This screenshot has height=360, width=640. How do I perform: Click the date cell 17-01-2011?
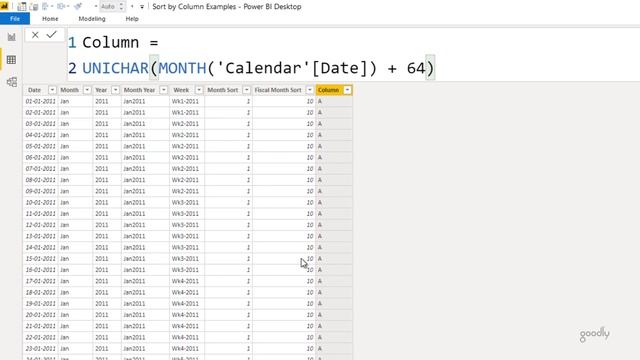(x=40, y=281)
